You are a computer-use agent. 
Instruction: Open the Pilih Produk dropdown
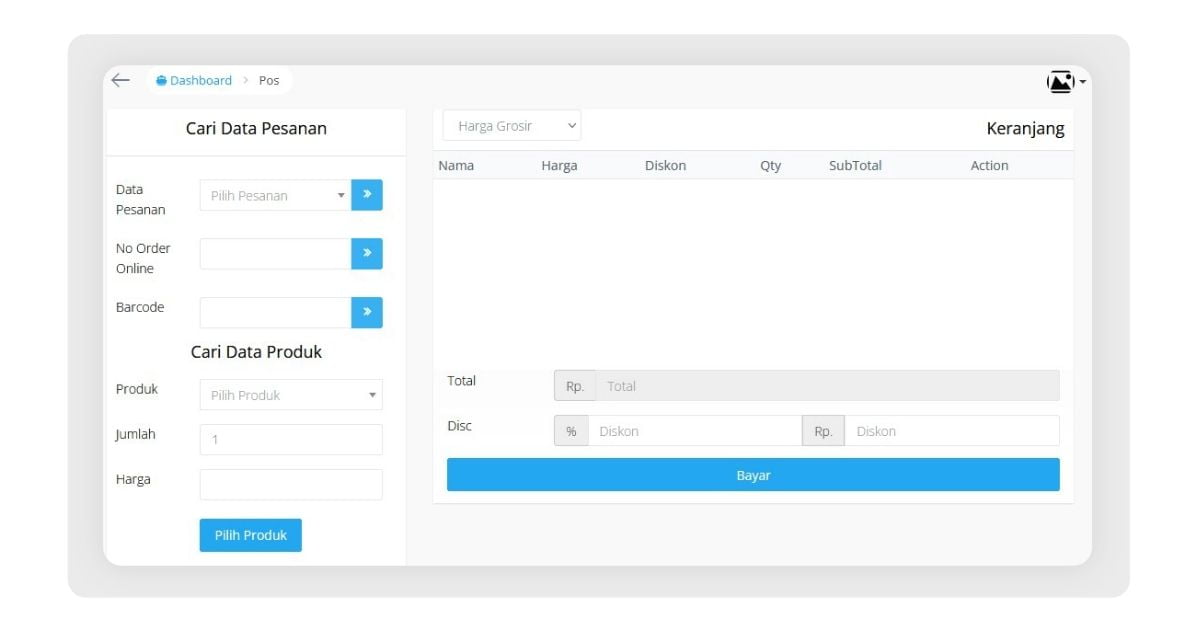coord(291,395)
